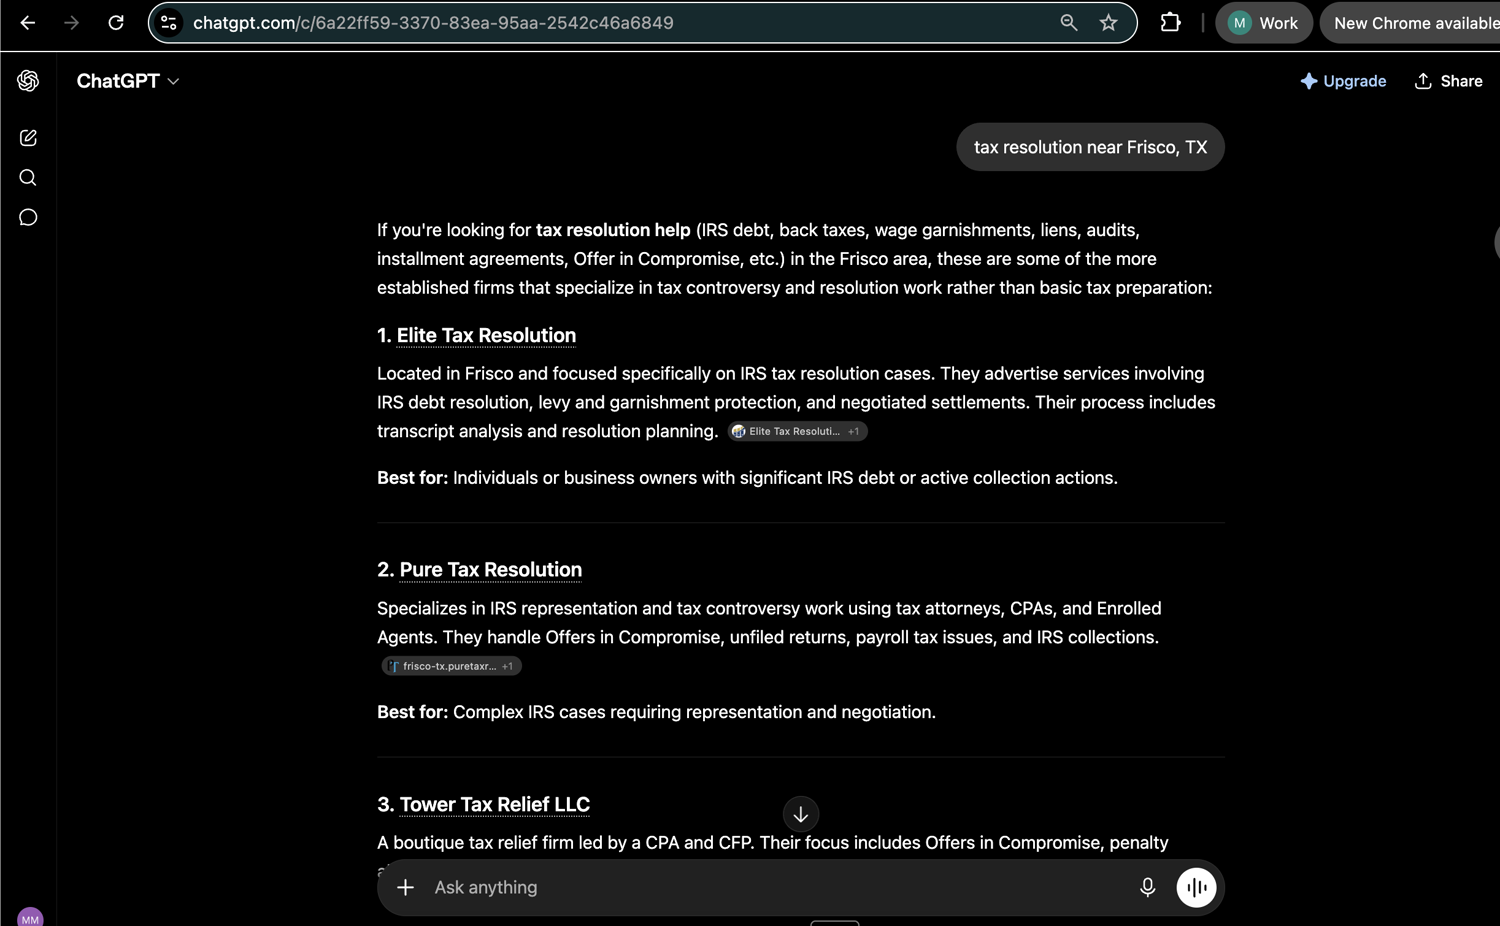1500x926 pixels.
Task: Start voice mode with the waveform button
Action: coord(1196,888)
